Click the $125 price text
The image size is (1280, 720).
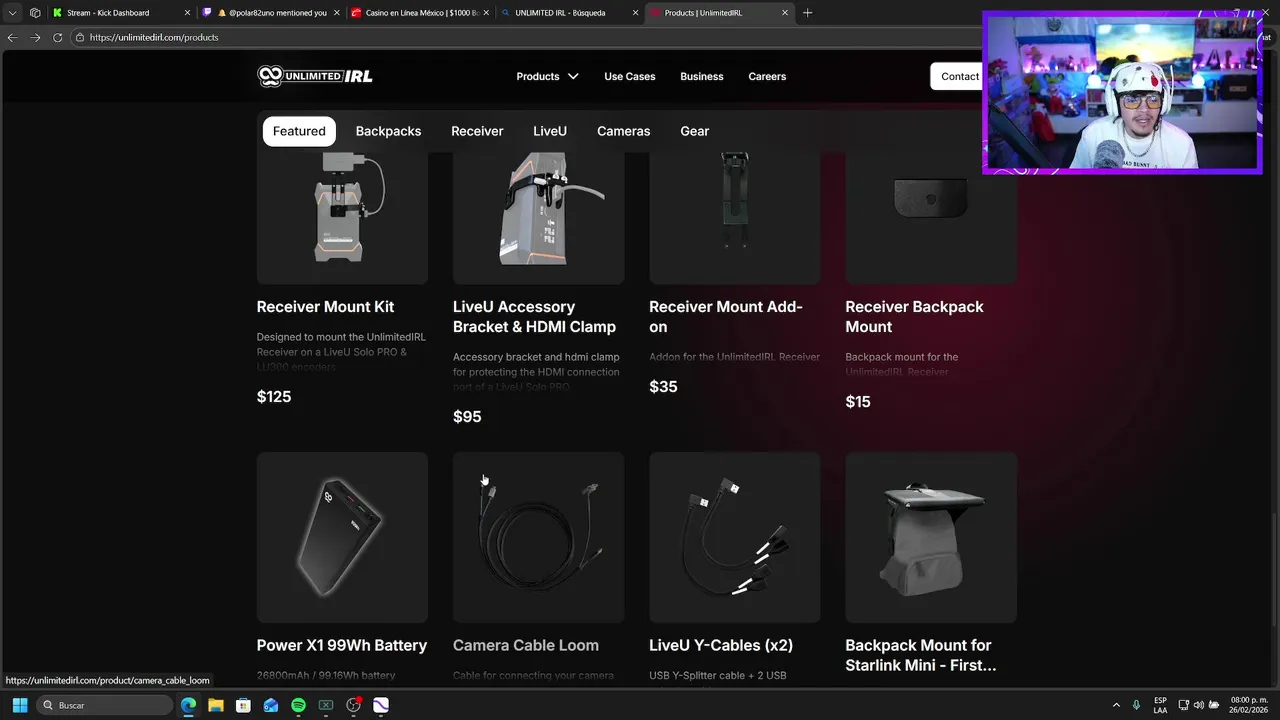click(x=274, y=397)
